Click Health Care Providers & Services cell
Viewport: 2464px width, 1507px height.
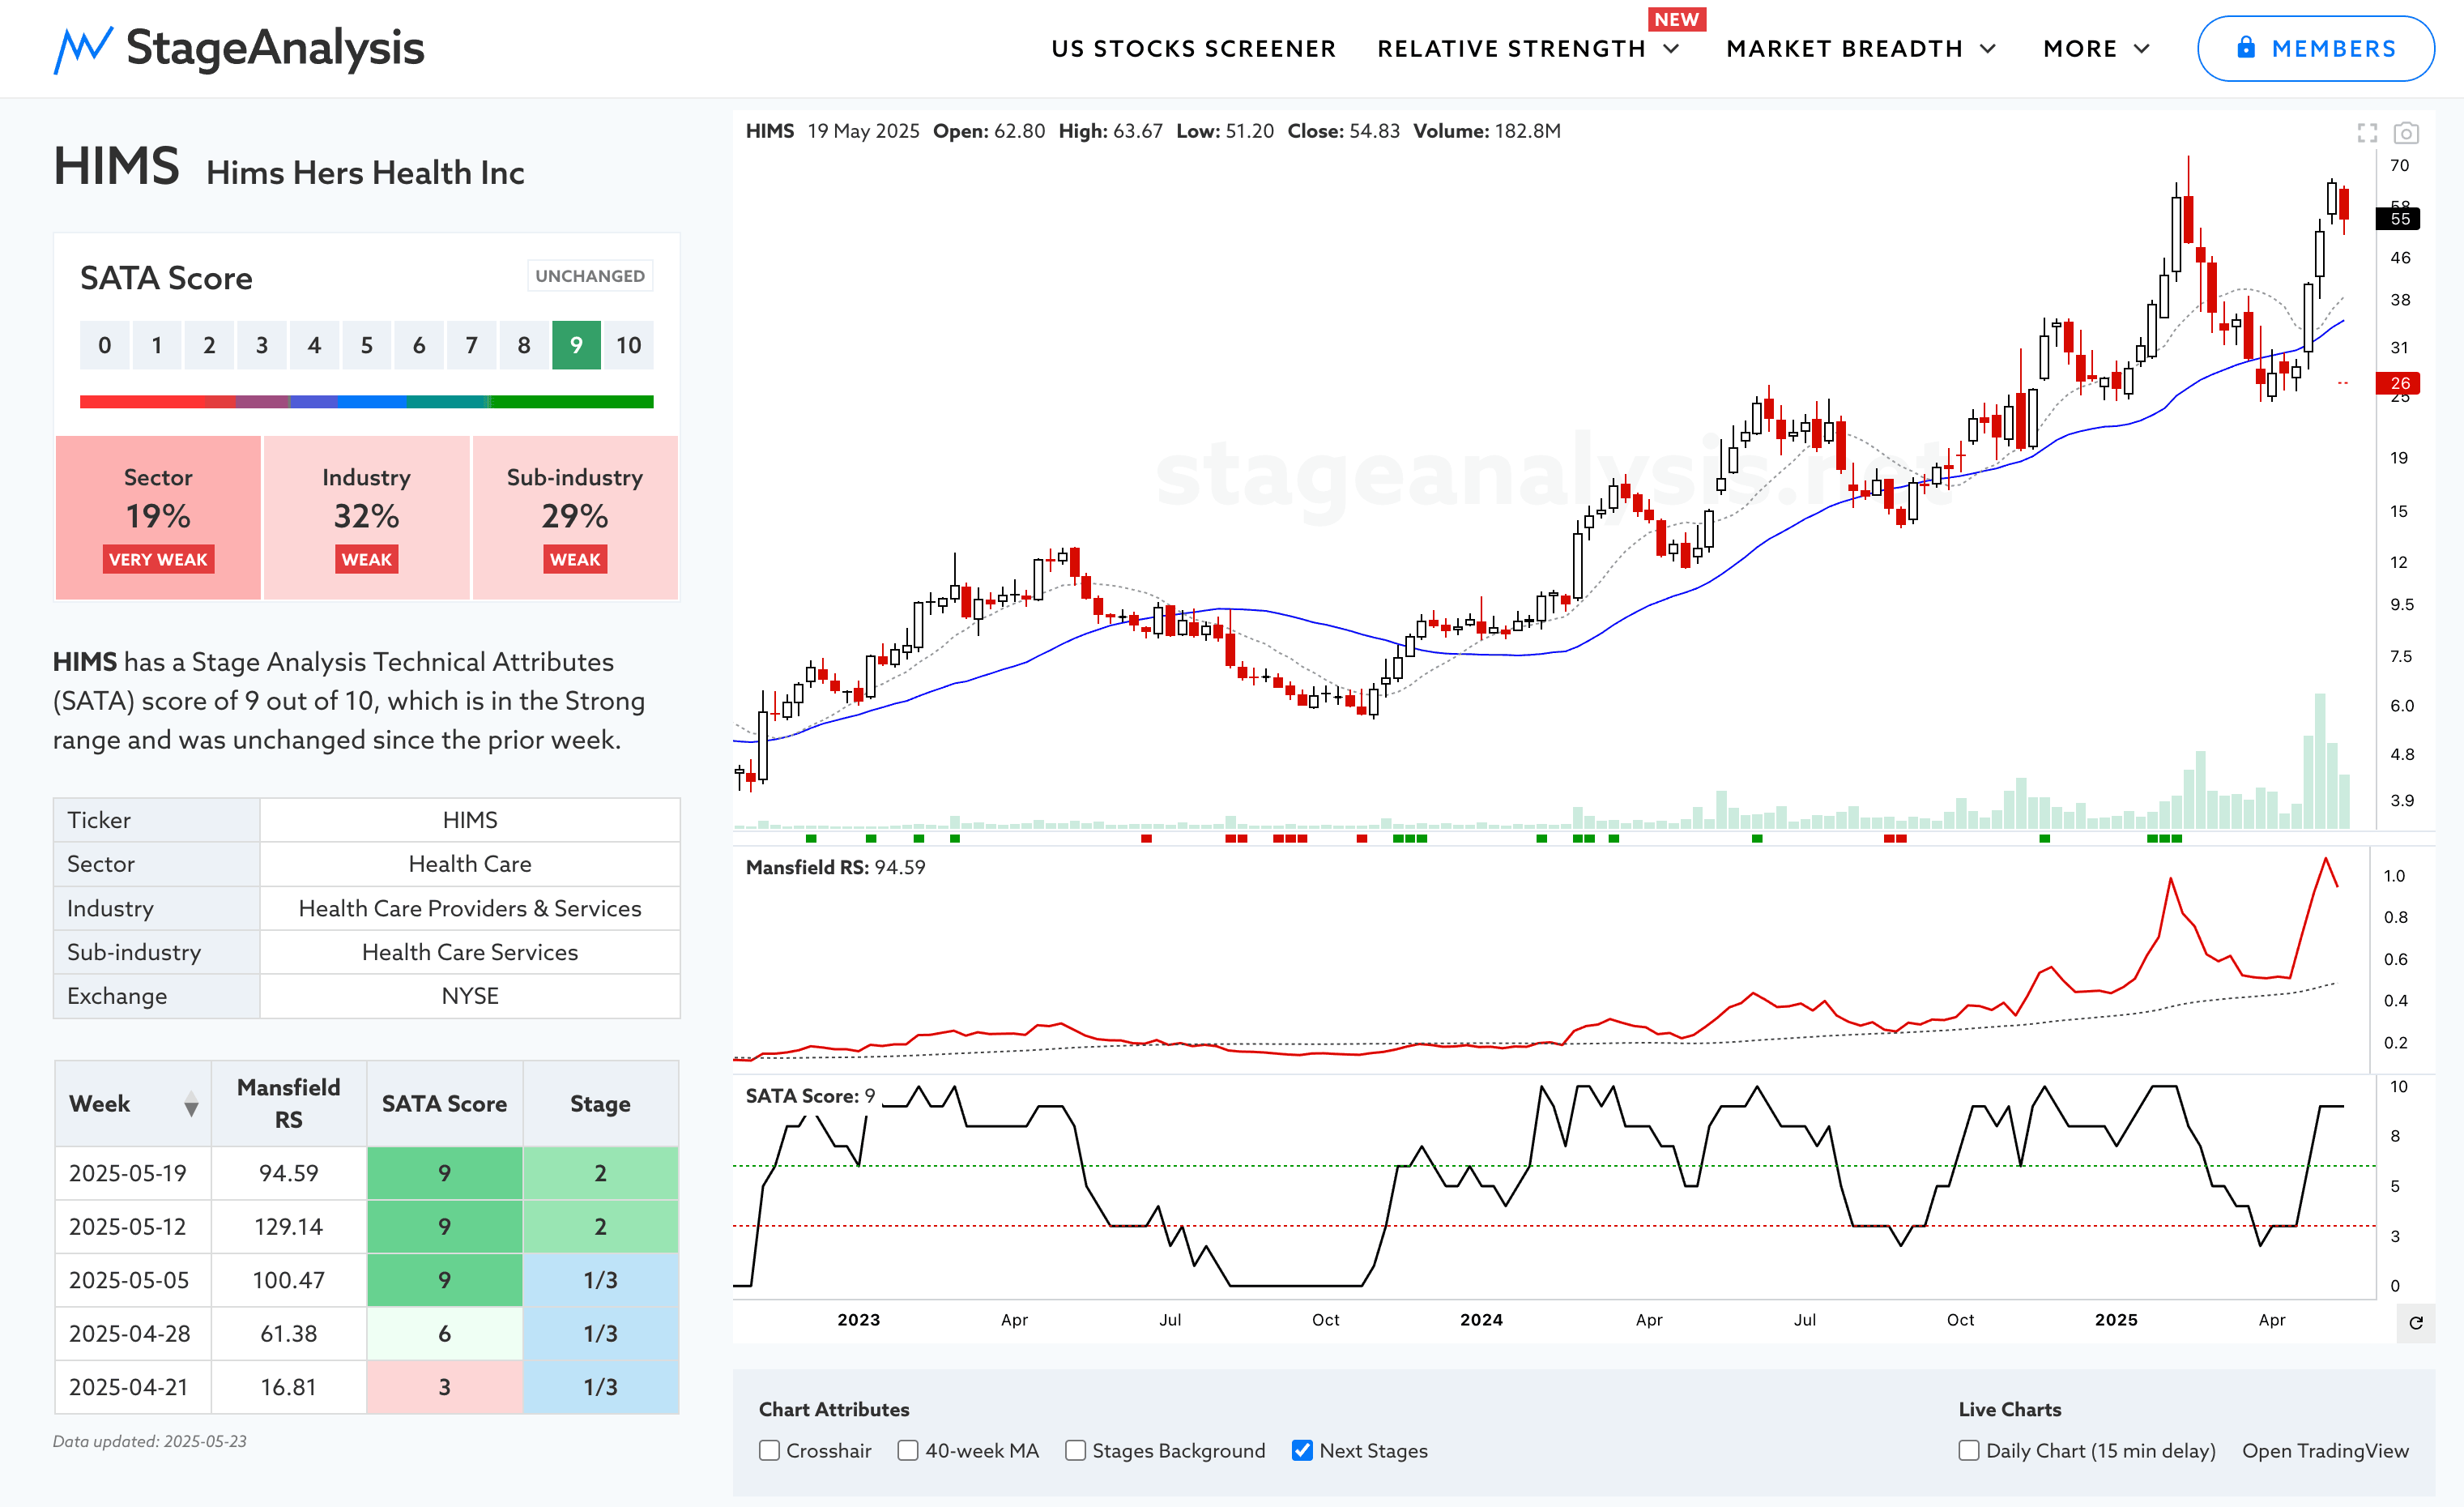point(470,908)
